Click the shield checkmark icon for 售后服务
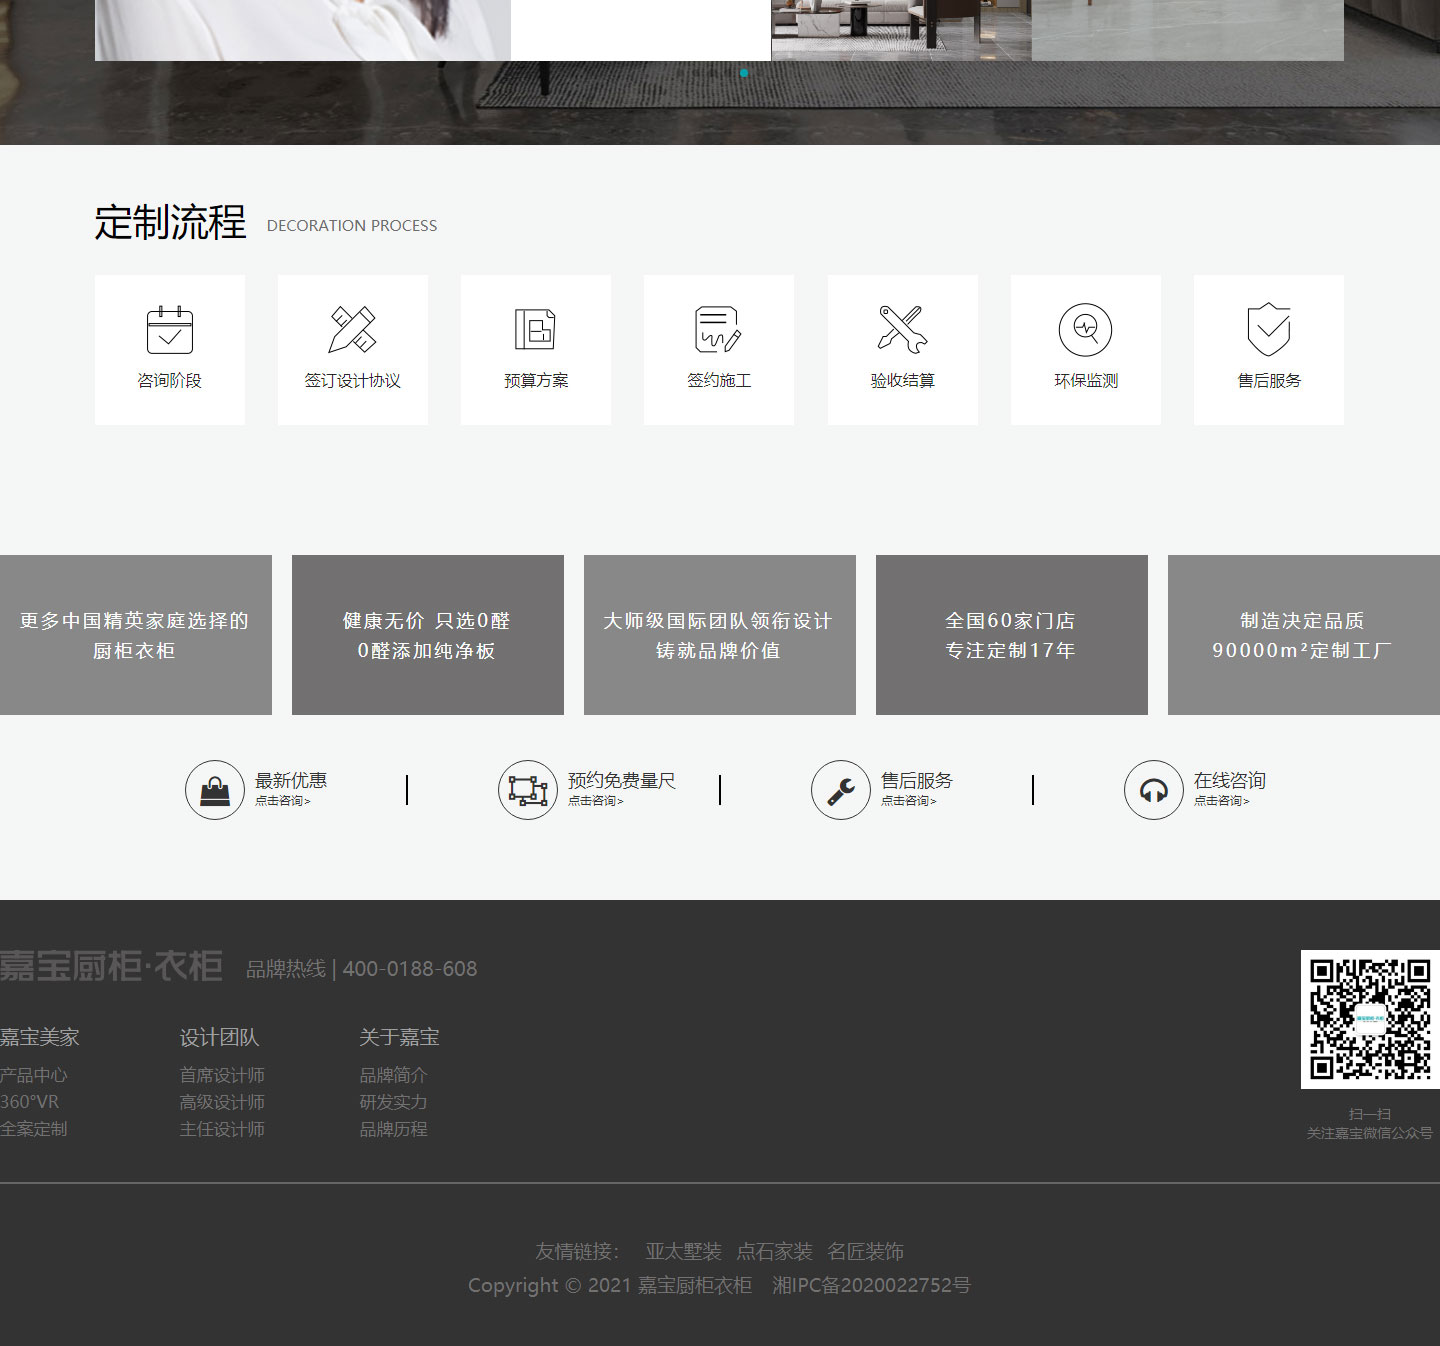 [1268, 330]
